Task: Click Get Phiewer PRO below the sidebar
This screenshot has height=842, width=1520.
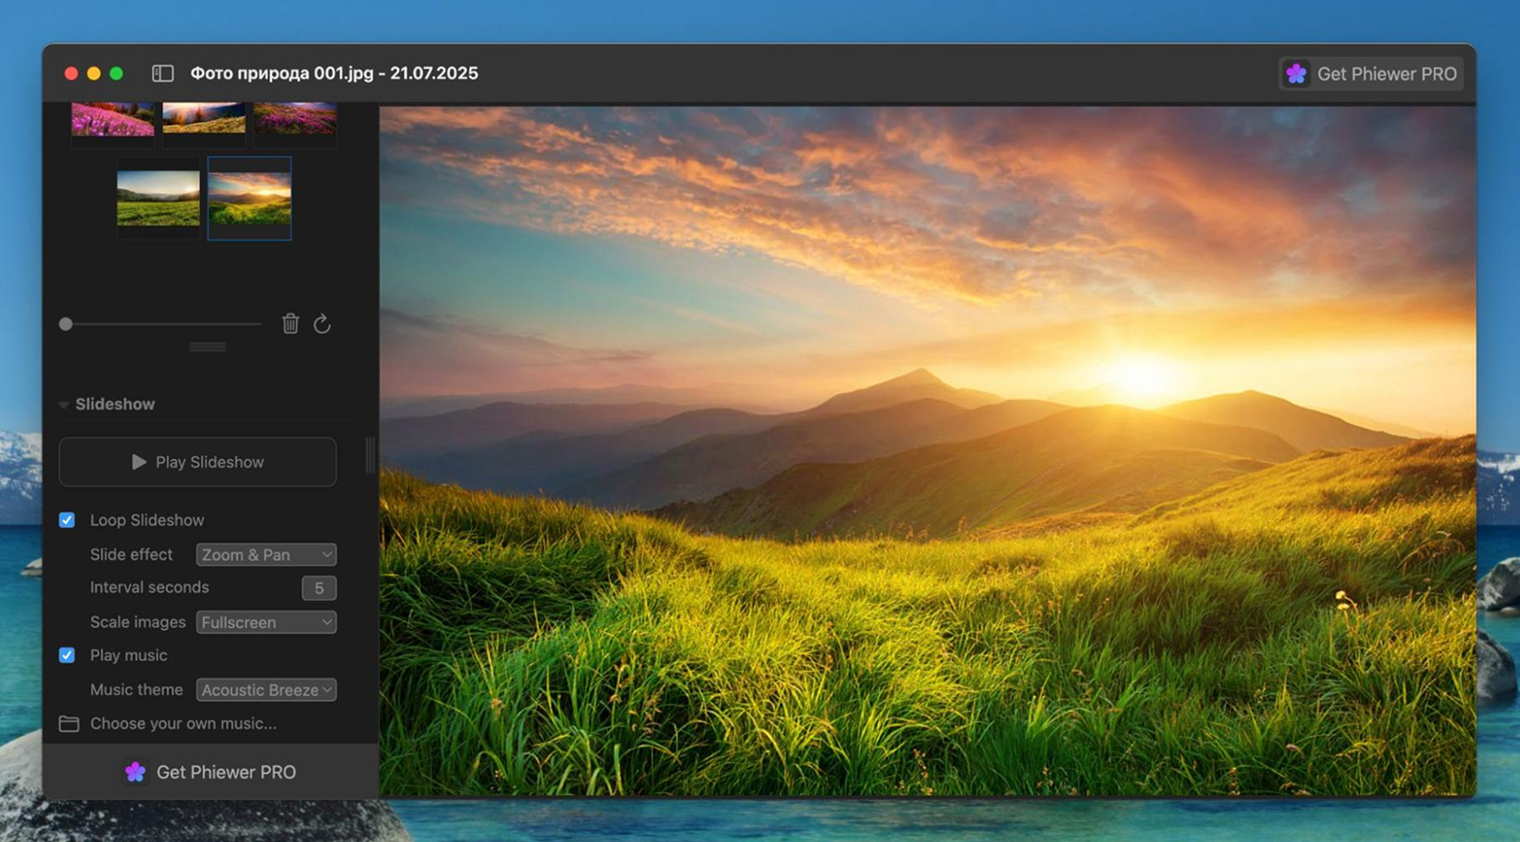Action: click(210, 772)
